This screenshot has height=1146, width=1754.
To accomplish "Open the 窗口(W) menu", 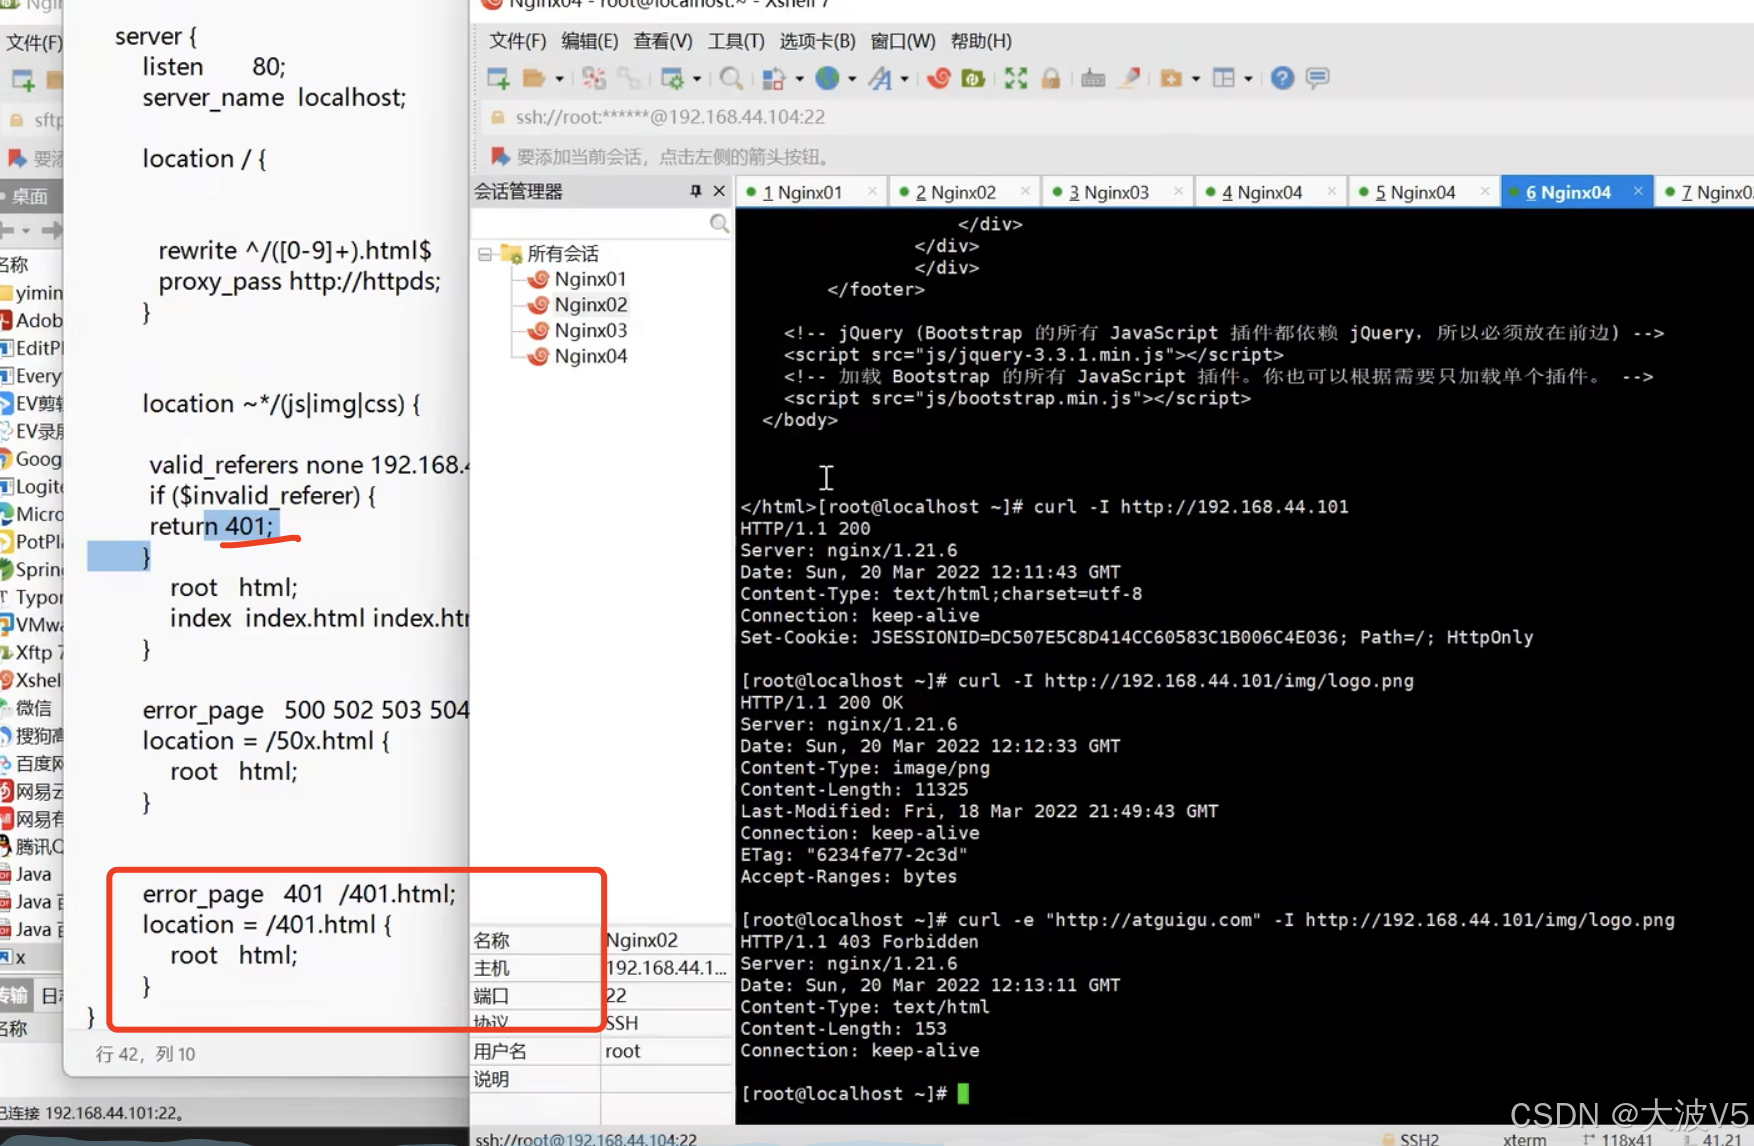I will pos(903,41).
